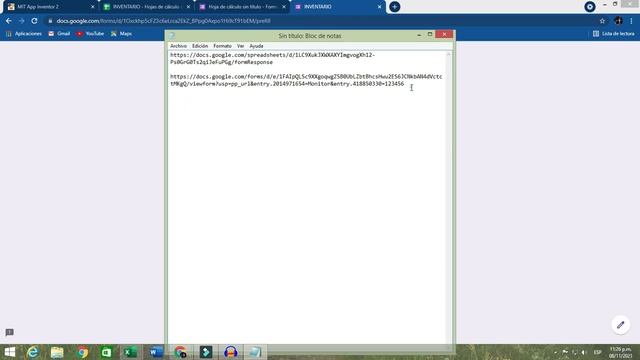Open the Maps bookmark
The image size is (640, 360).
click(121, 33)
